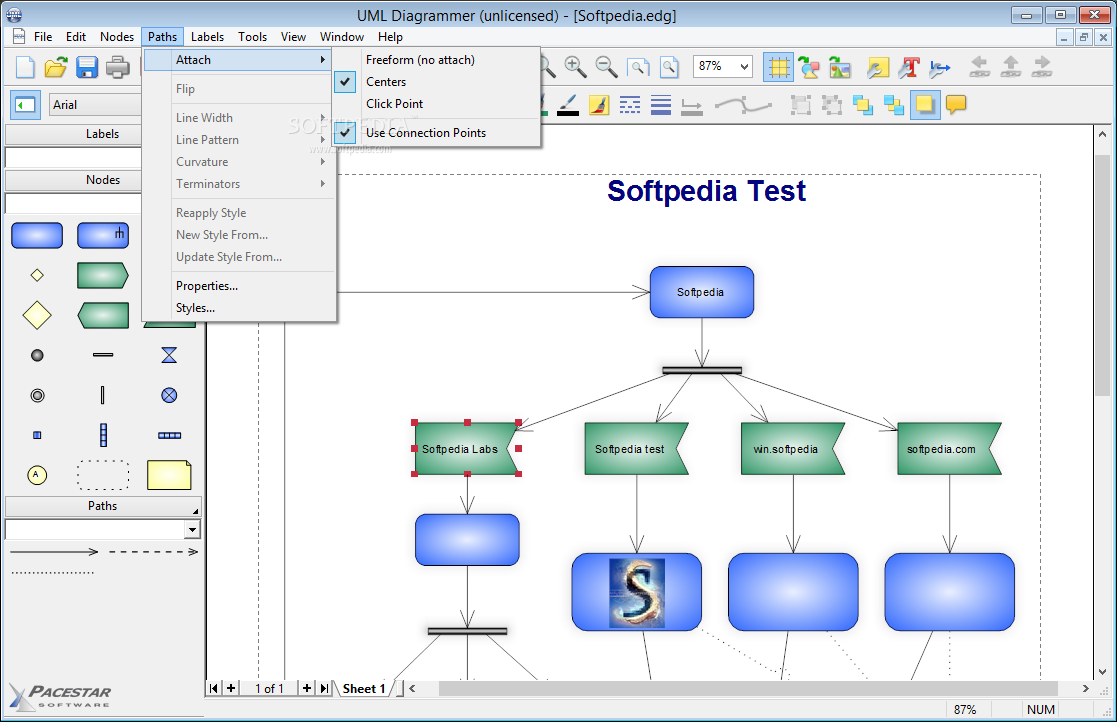
Task: Click the yellow callout speech bubble icon
Action: (x=956, y=105)
